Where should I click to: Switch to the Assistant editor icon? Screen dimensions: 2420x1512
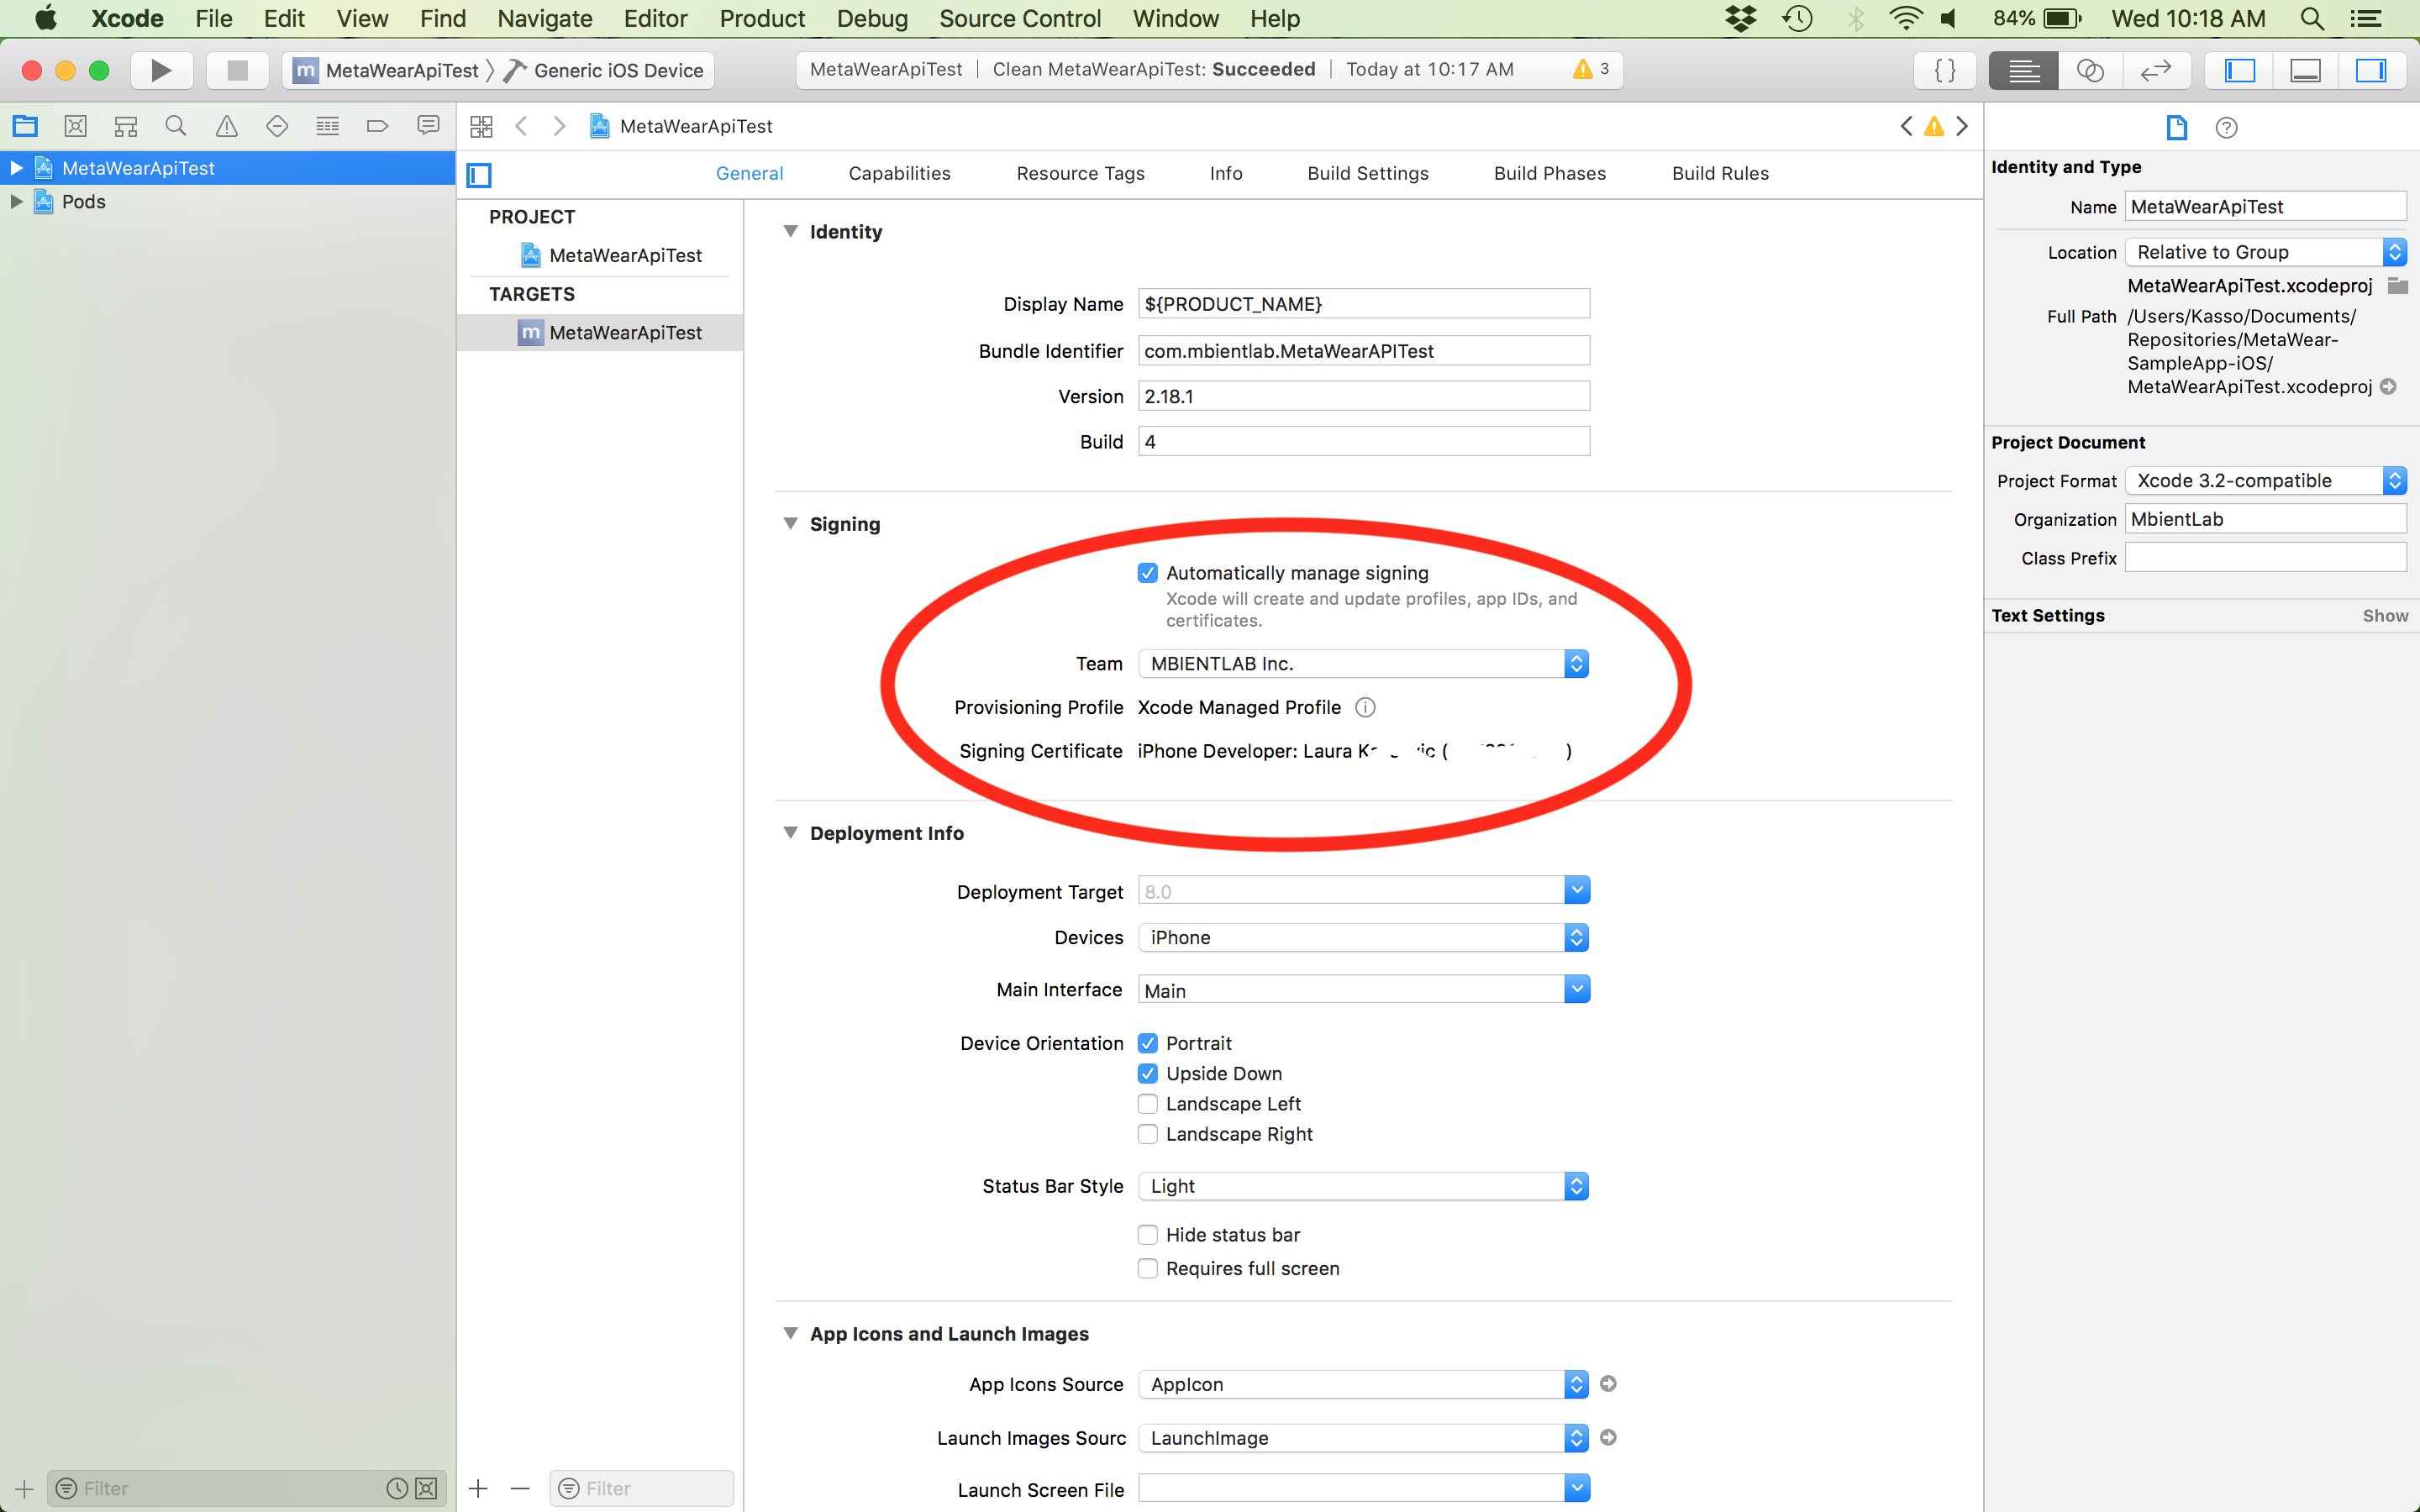coord(2090,70)
